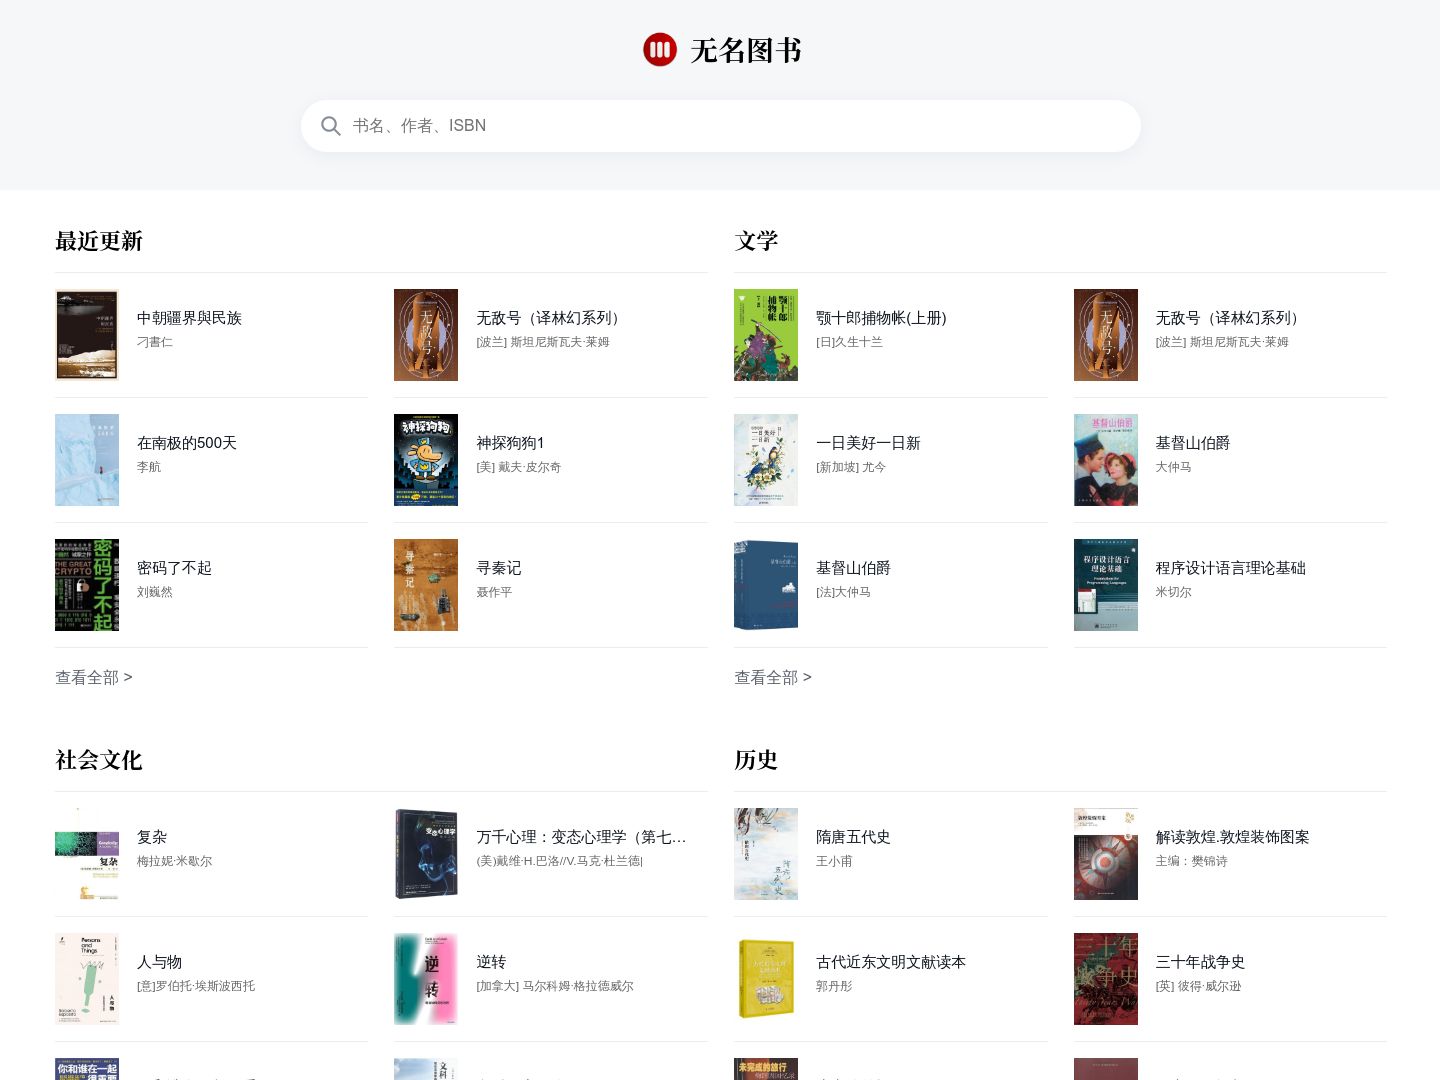This screenshot has height=1080, width=1440.
Task: Open book title 寻秦记
Action: [x=499, y=568]
